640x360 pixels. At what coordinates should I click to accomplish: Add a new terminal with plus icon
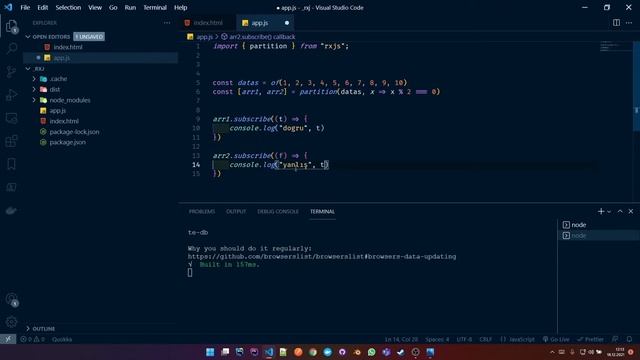(601, 211)
